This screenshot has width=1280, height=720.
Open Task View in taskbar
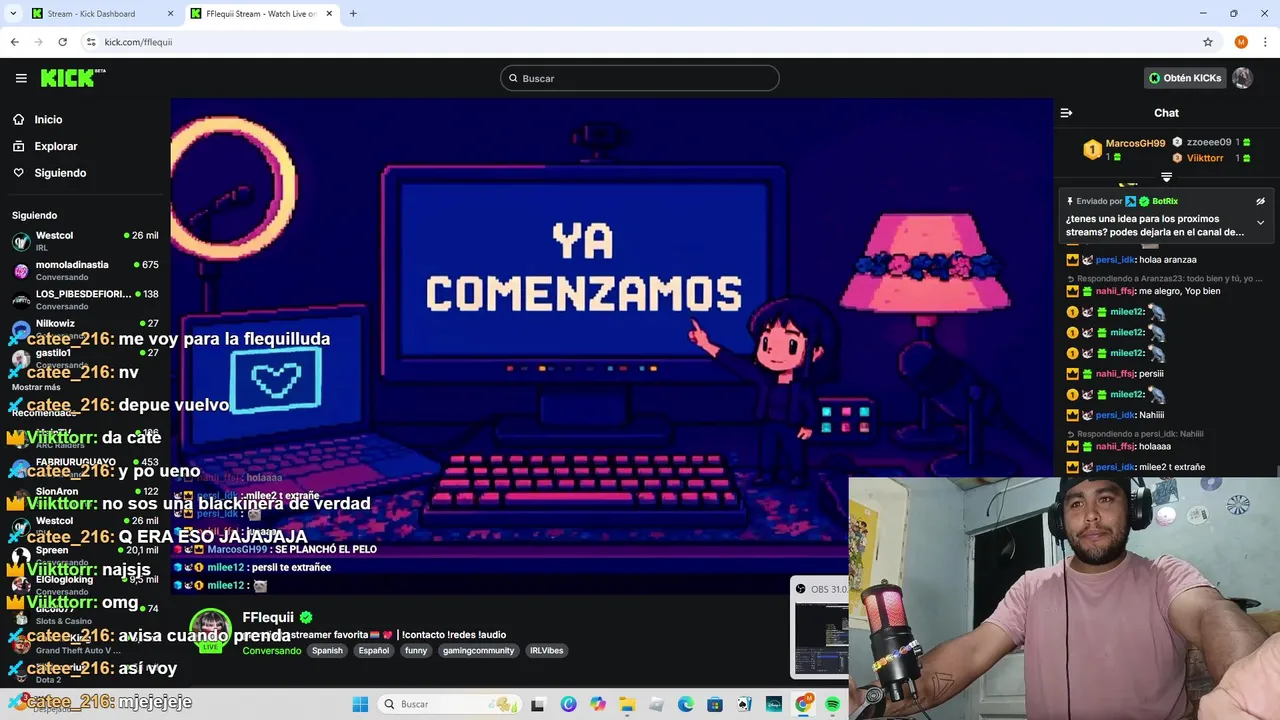click(538, 704)
